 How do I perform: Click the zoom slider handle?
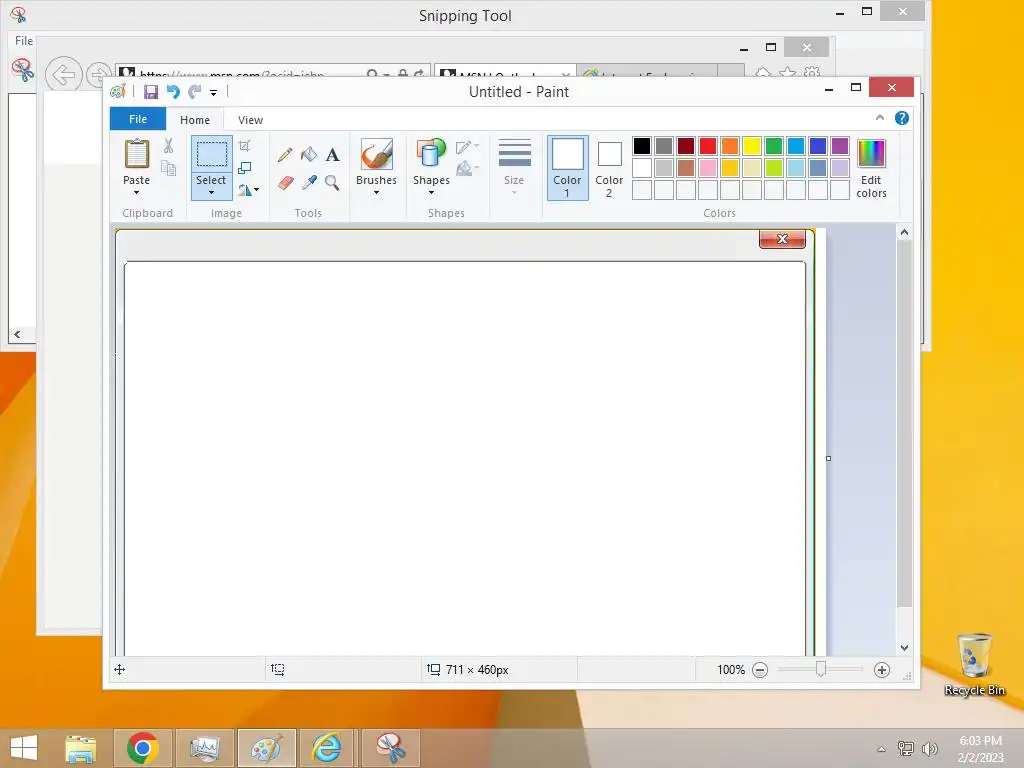pos(821,669)
